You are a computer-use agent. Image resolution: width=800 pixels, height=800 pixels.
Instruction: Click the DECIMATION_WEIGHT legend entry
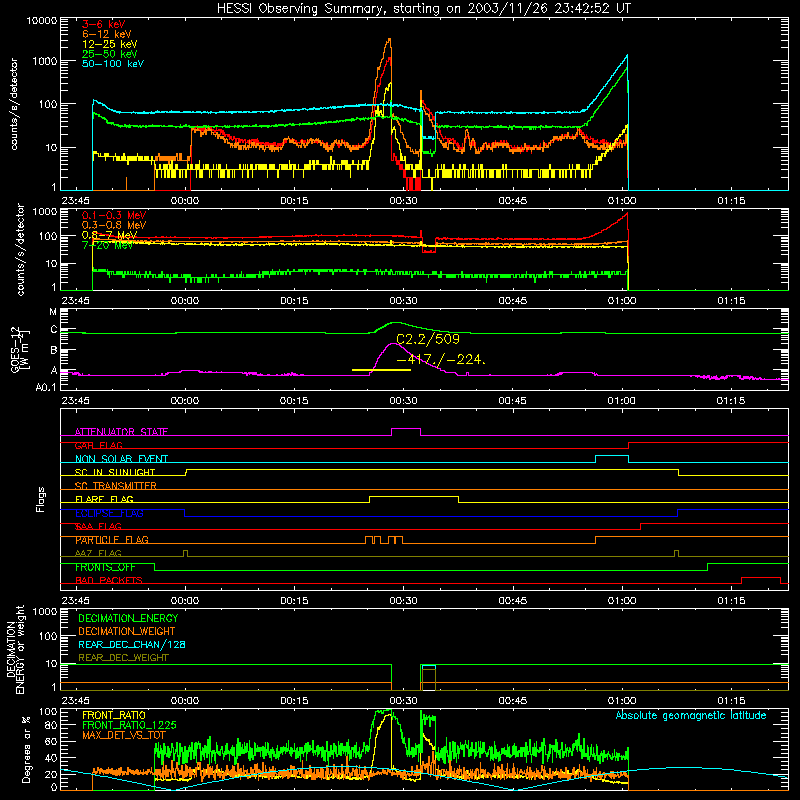click(127, 632)
